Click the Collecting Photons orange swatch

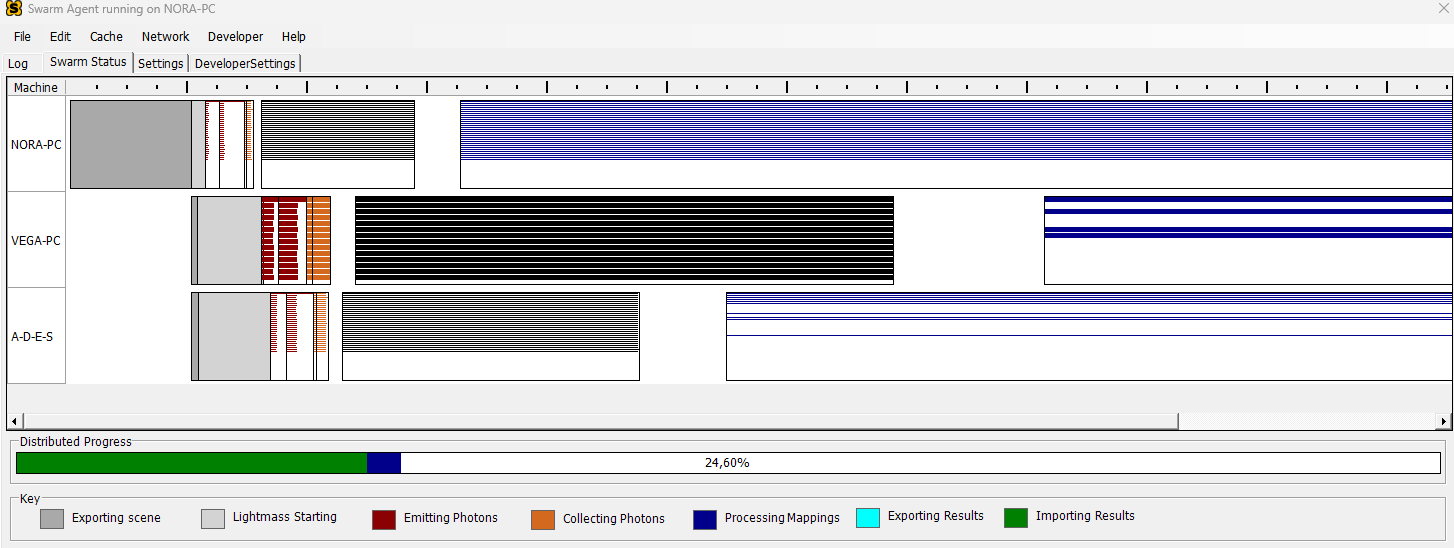coord(543,519)
